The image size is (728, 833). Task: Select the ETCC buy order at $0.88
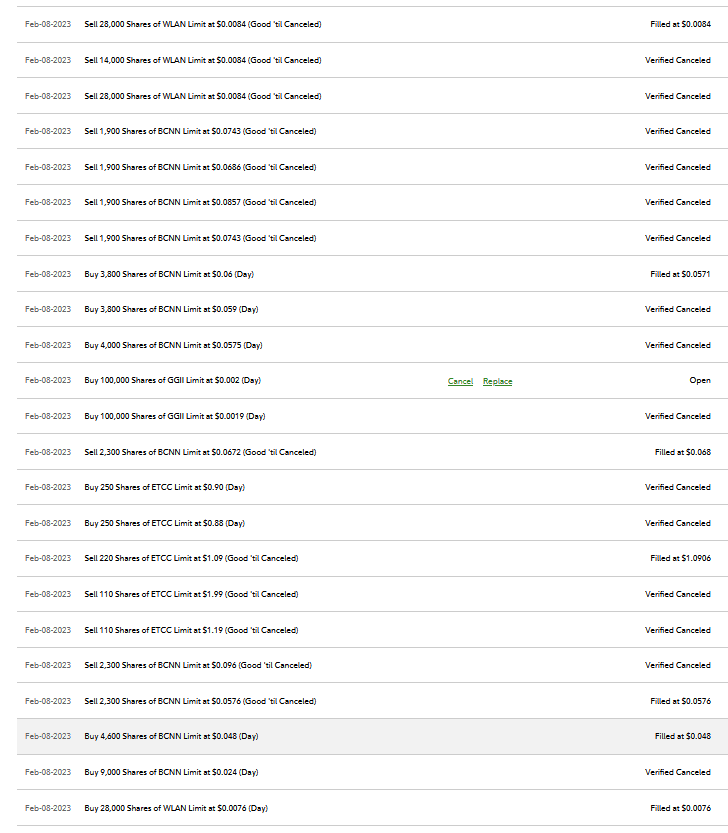164,523
